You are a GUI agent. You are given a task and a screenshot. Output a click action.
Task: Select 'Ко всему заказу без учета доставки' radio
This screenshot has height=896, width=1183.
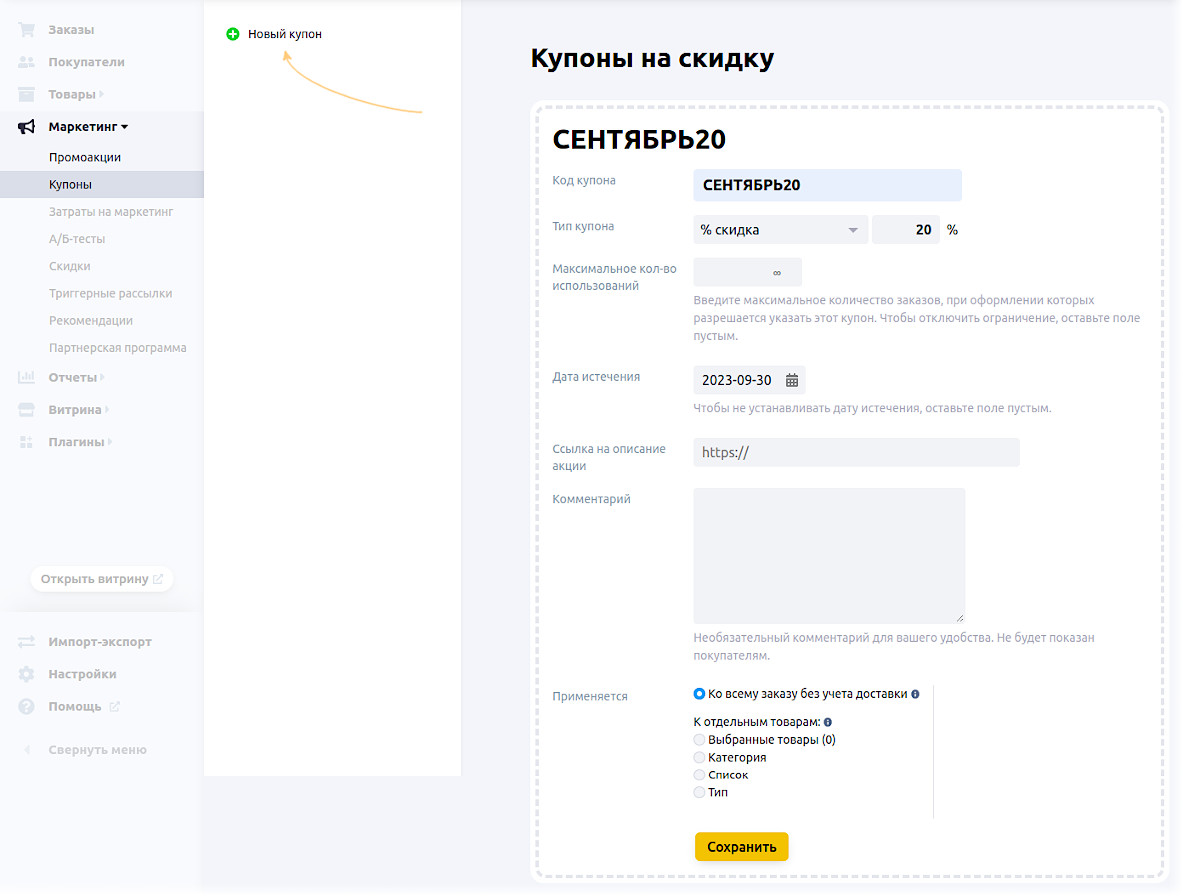[700, 694]
